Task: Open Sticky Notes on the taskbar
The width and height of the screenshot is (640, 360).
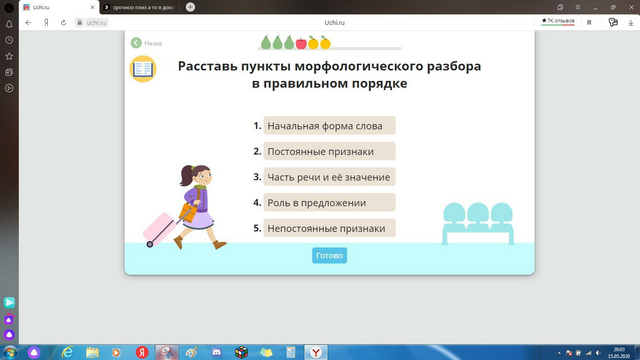Action: [266, 352]
